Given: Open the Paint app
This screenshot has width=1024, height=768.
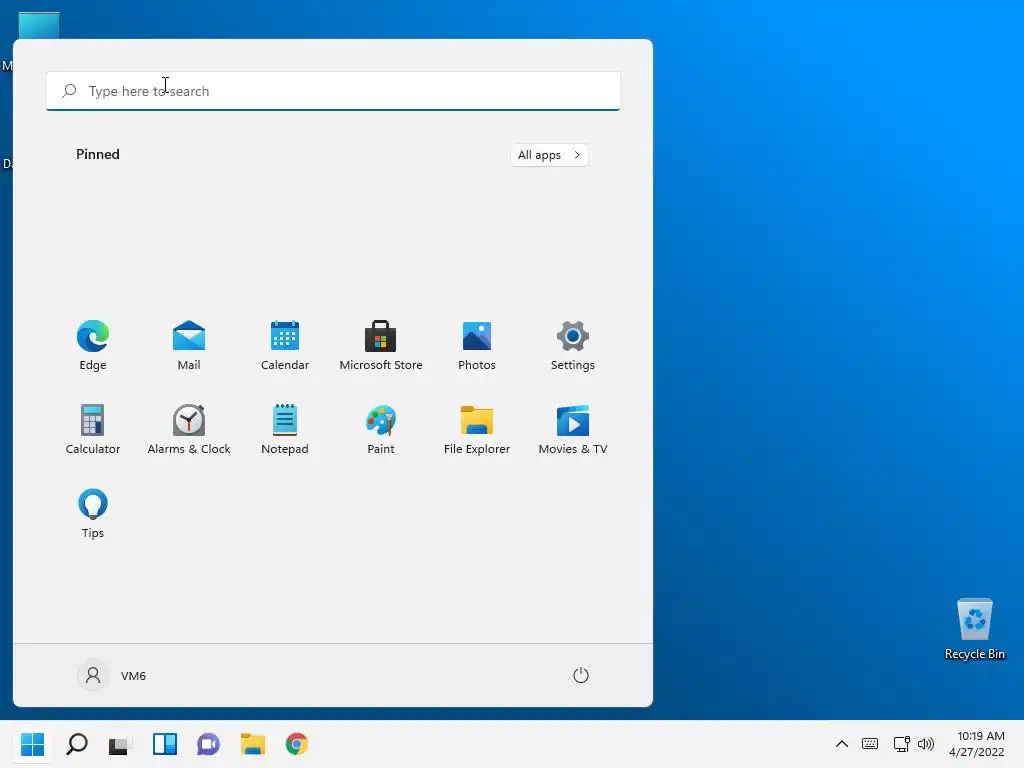Looking at the screenshot, I should tap(381, 430).
